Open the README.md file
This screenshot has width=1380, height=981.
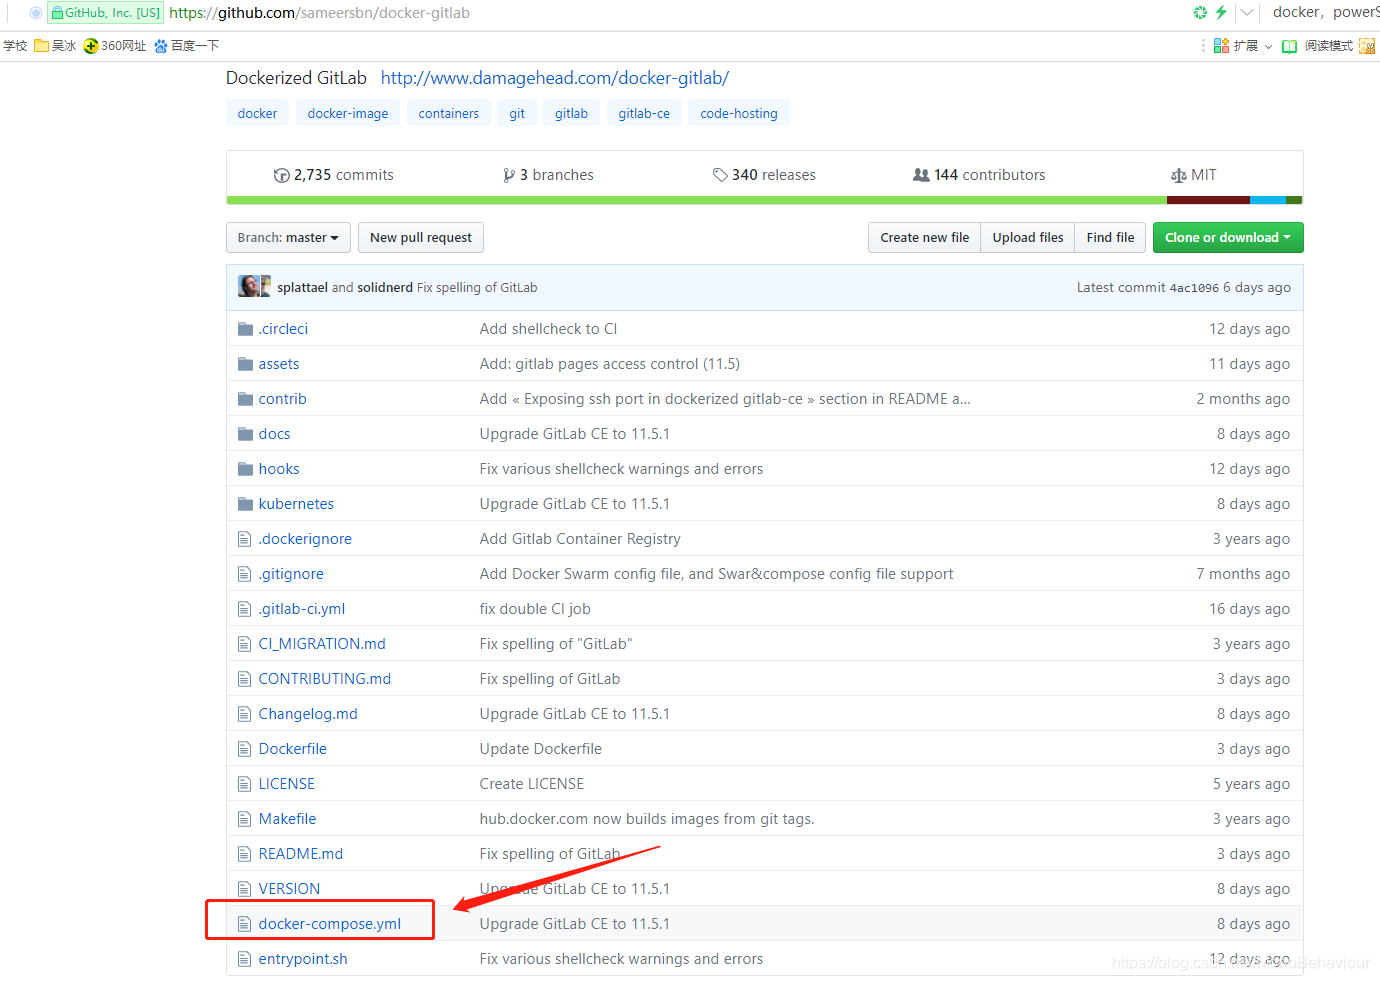click(x=301, y=854)
